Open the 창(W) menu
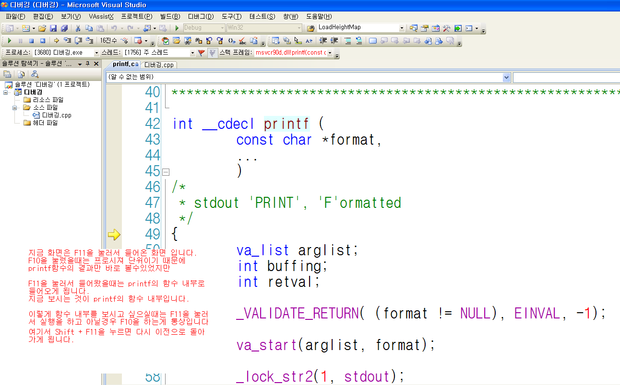This screenshot has height=385, width=620. (x=291, y=17)
